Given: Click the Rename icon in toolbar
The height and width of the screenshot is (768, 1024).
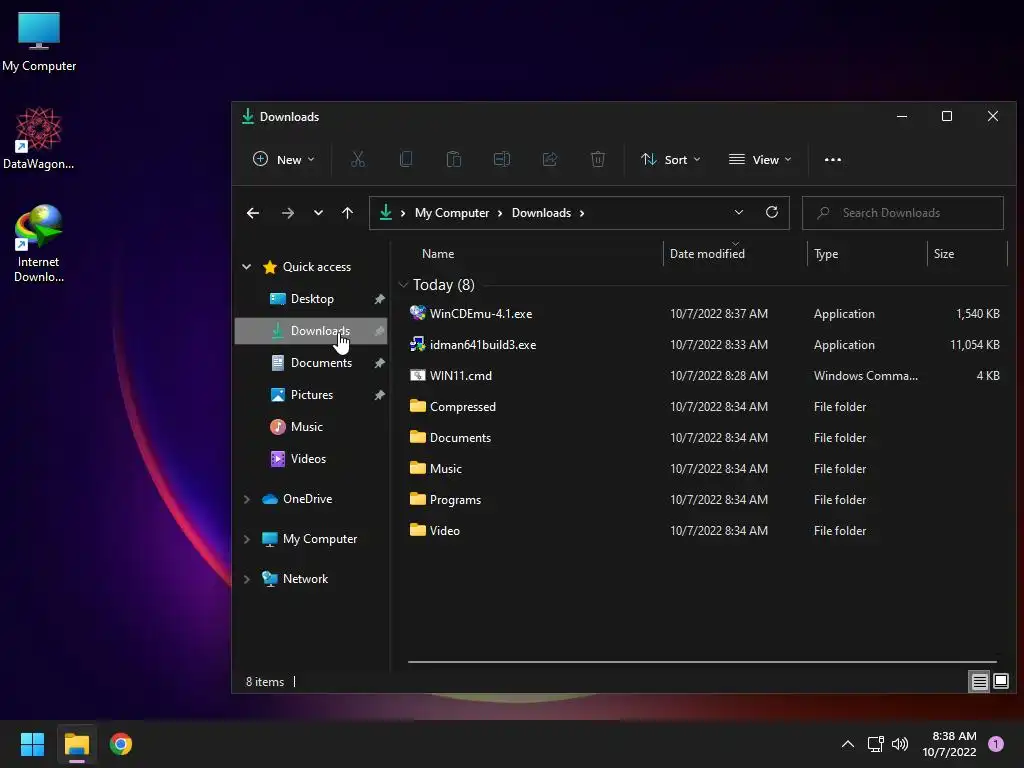Looking at the screenshot, I should coord(502,159).
